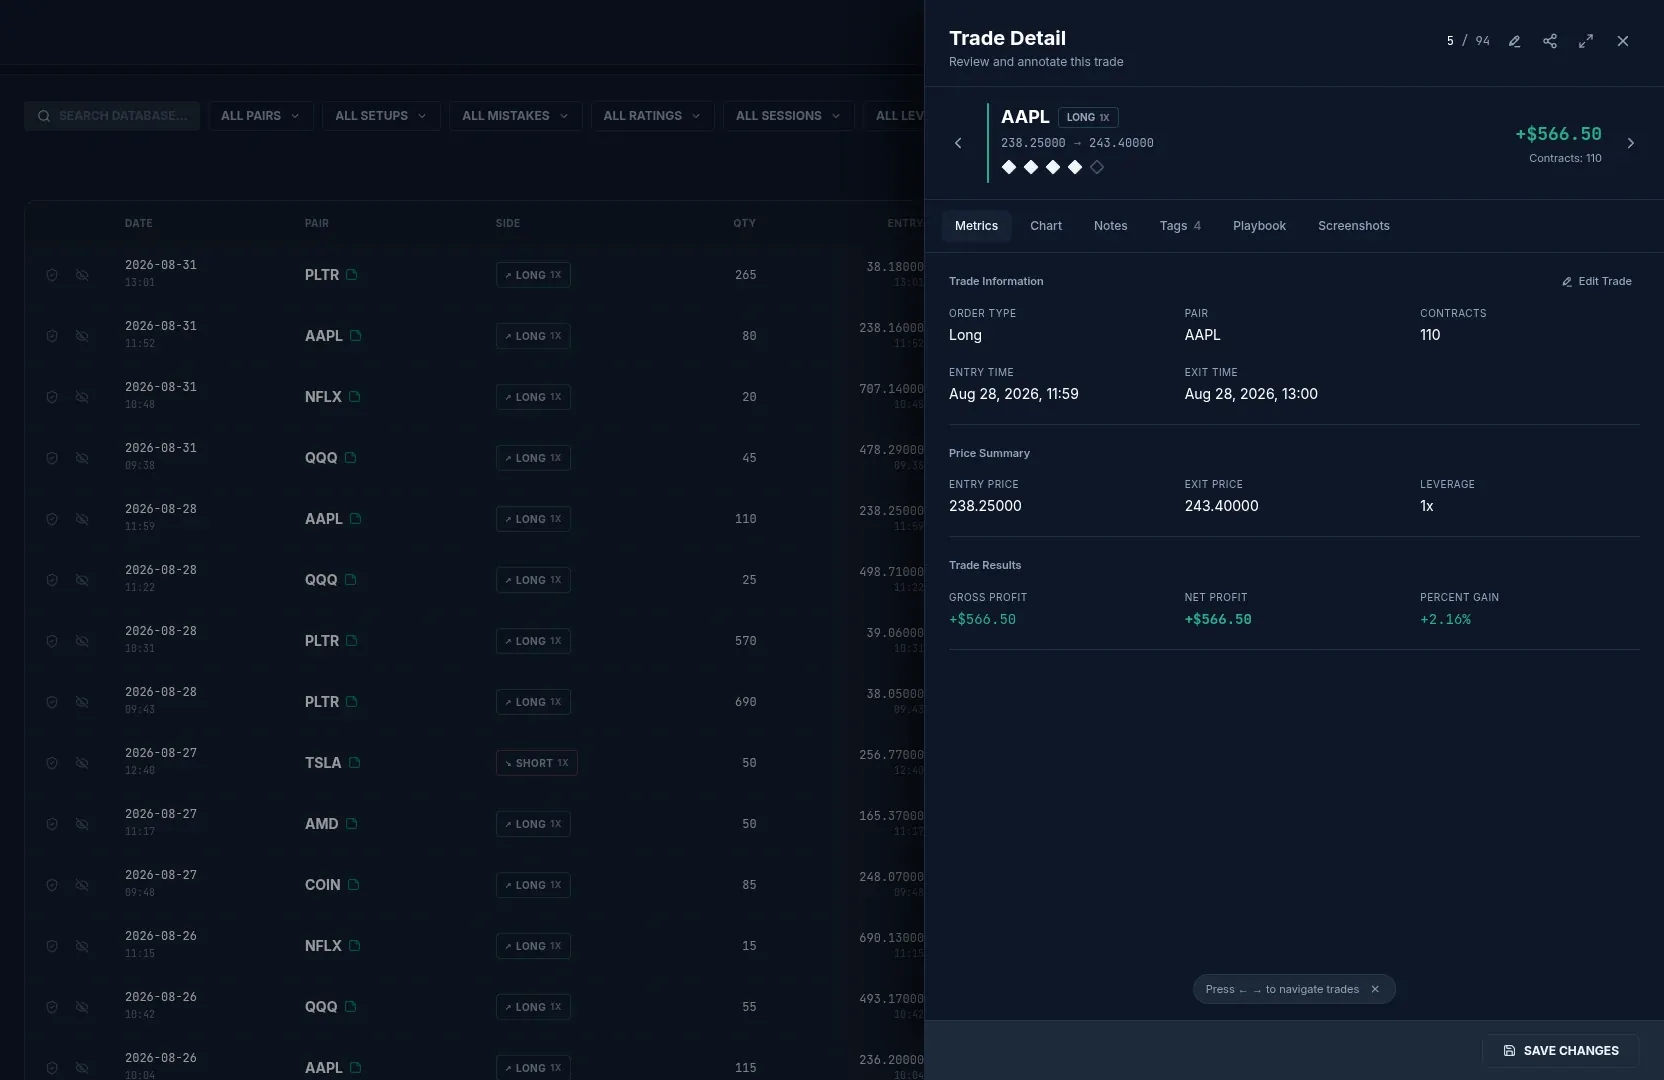Click the share icon in Trade Detail header

(1550, 41)
